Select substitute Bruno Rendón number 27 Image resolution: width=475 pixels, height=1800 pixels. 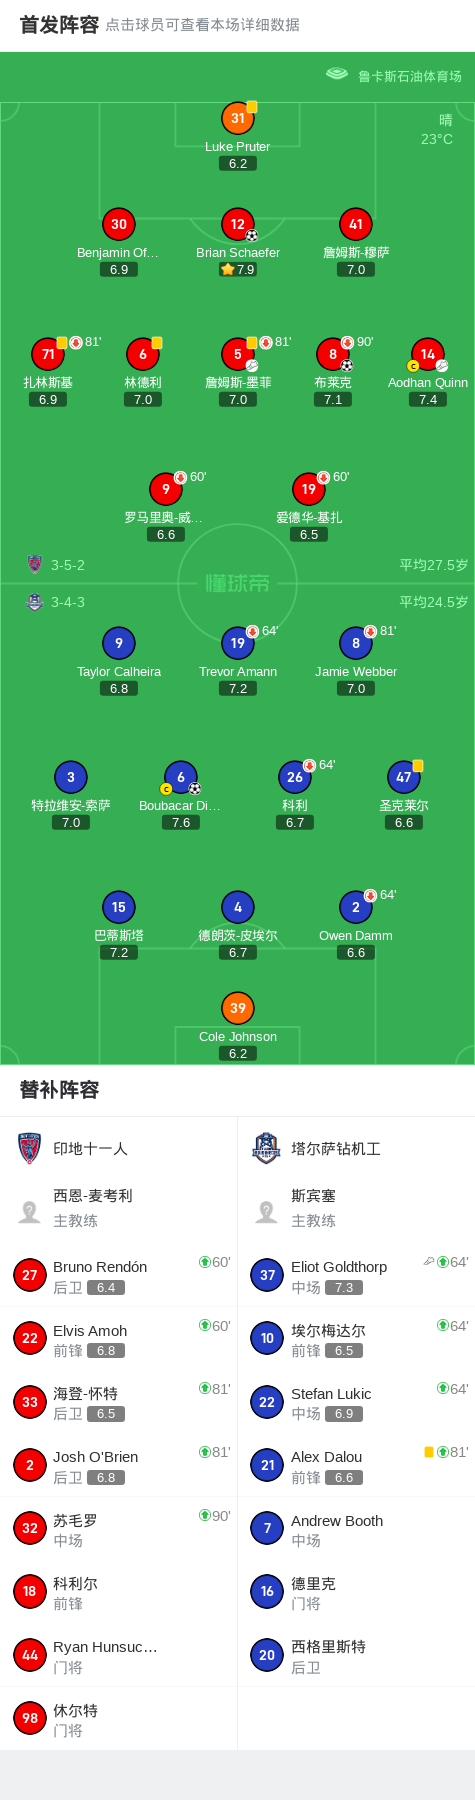click(x=30, y=1275)
